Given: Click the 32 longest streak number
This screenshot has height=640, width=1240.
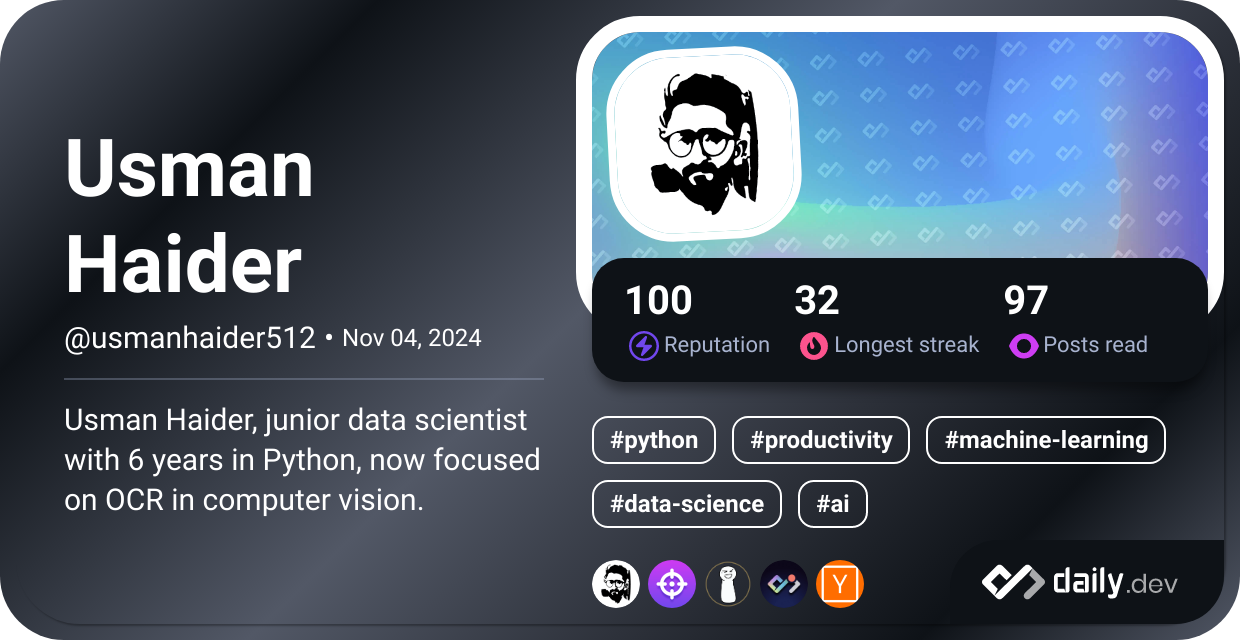Looking at the screenshot, I should coord(816,301).
